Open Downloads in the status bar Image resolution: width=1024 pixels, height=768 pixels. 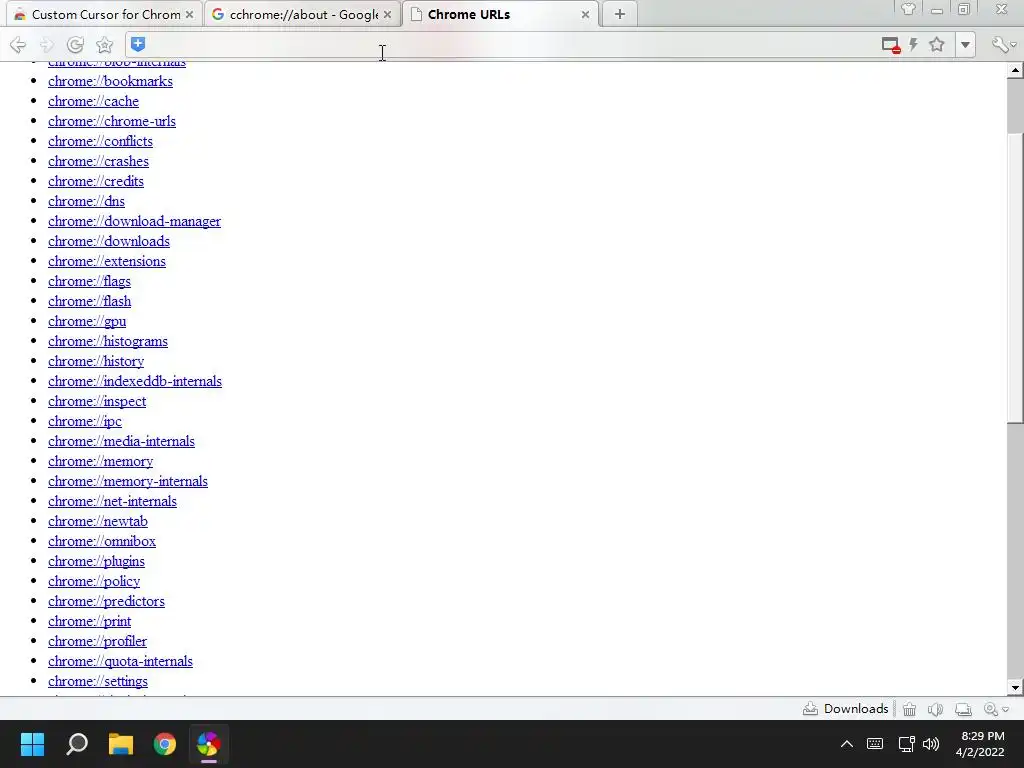click(x=846, y=709)
